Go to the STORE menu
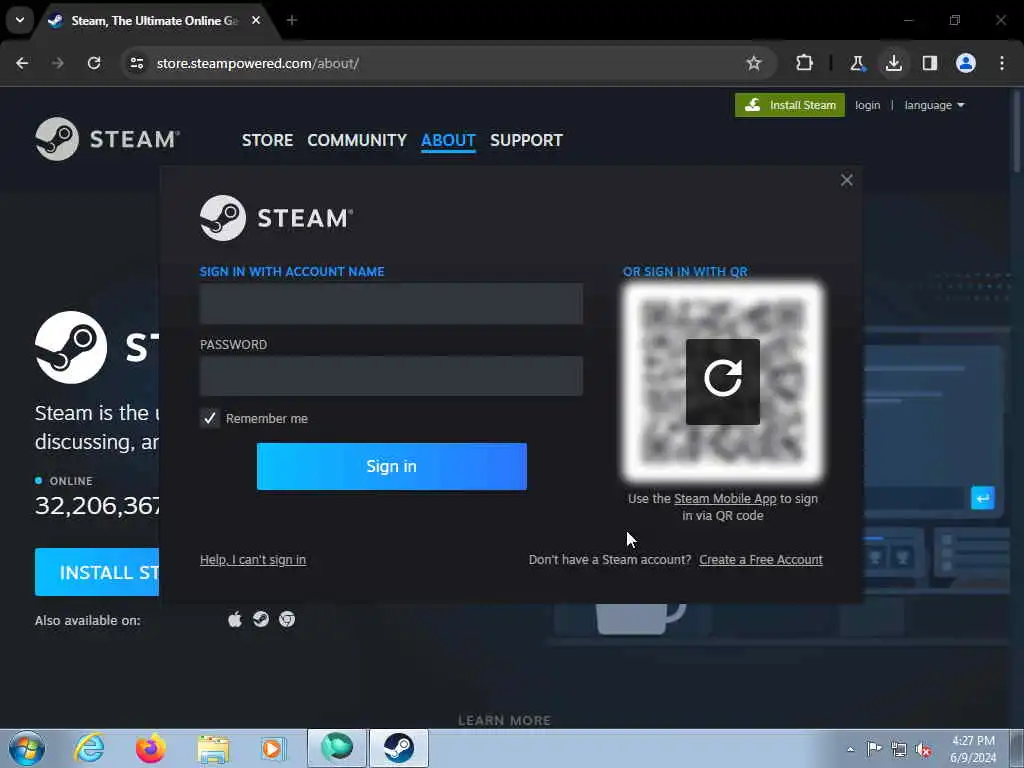The width and height of the screenshot is (1024, 768). tap(267, 140)
